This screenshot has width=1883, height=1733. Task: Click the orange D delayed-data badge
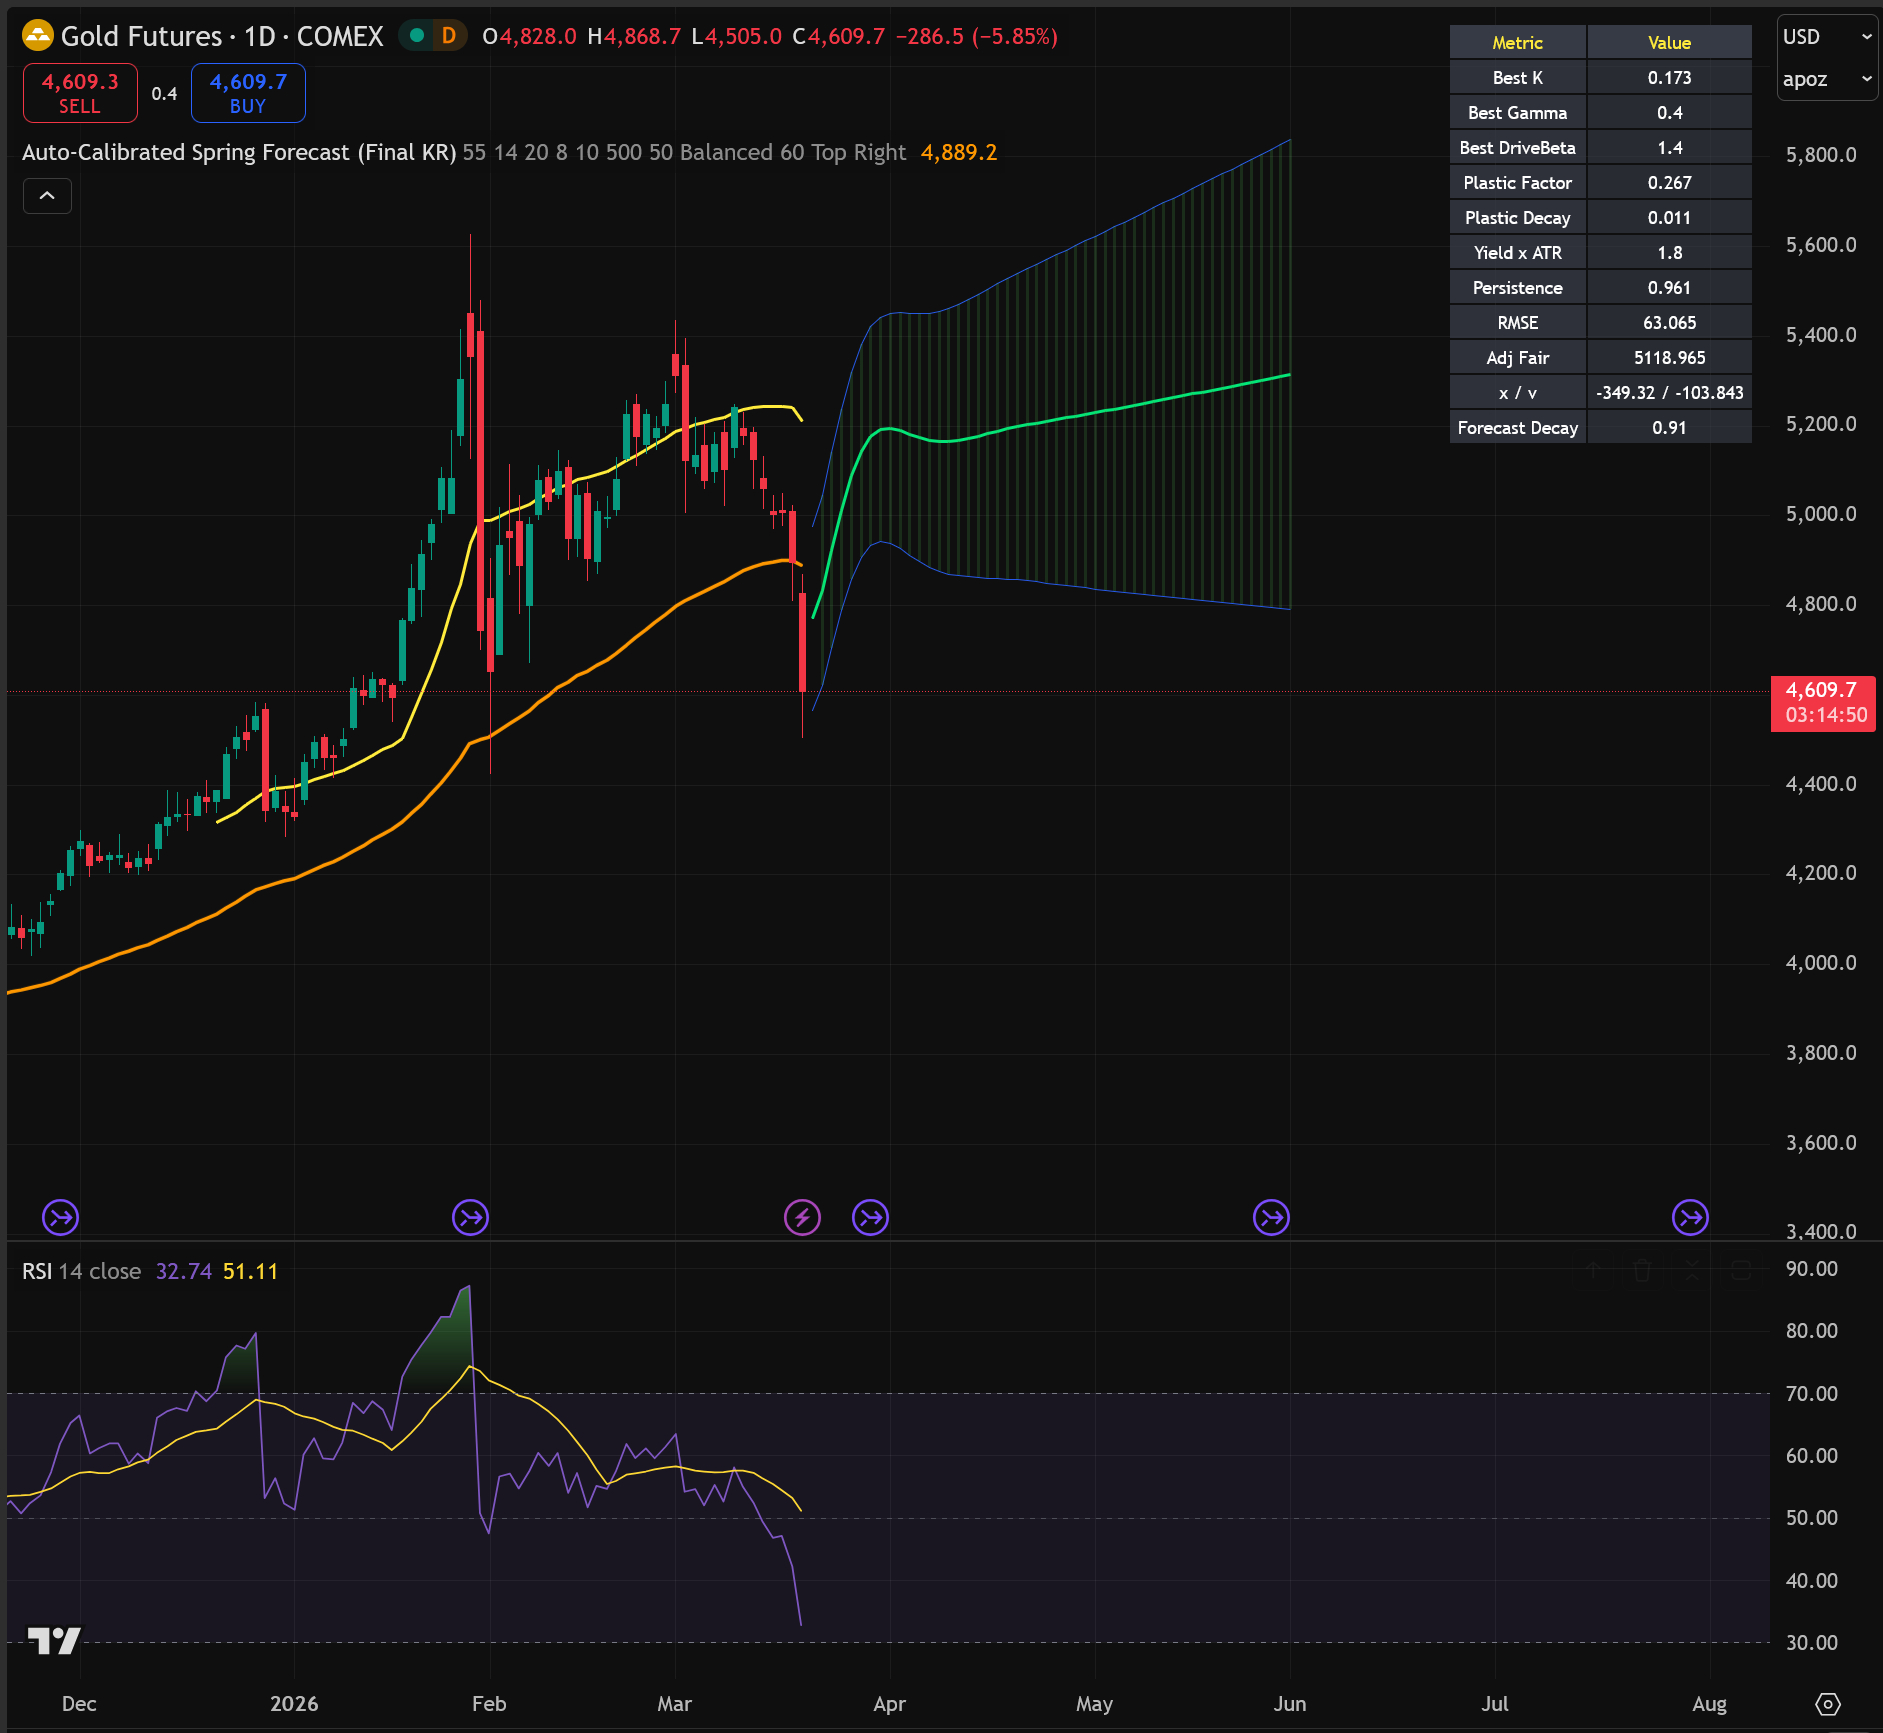tap(449, 36)
